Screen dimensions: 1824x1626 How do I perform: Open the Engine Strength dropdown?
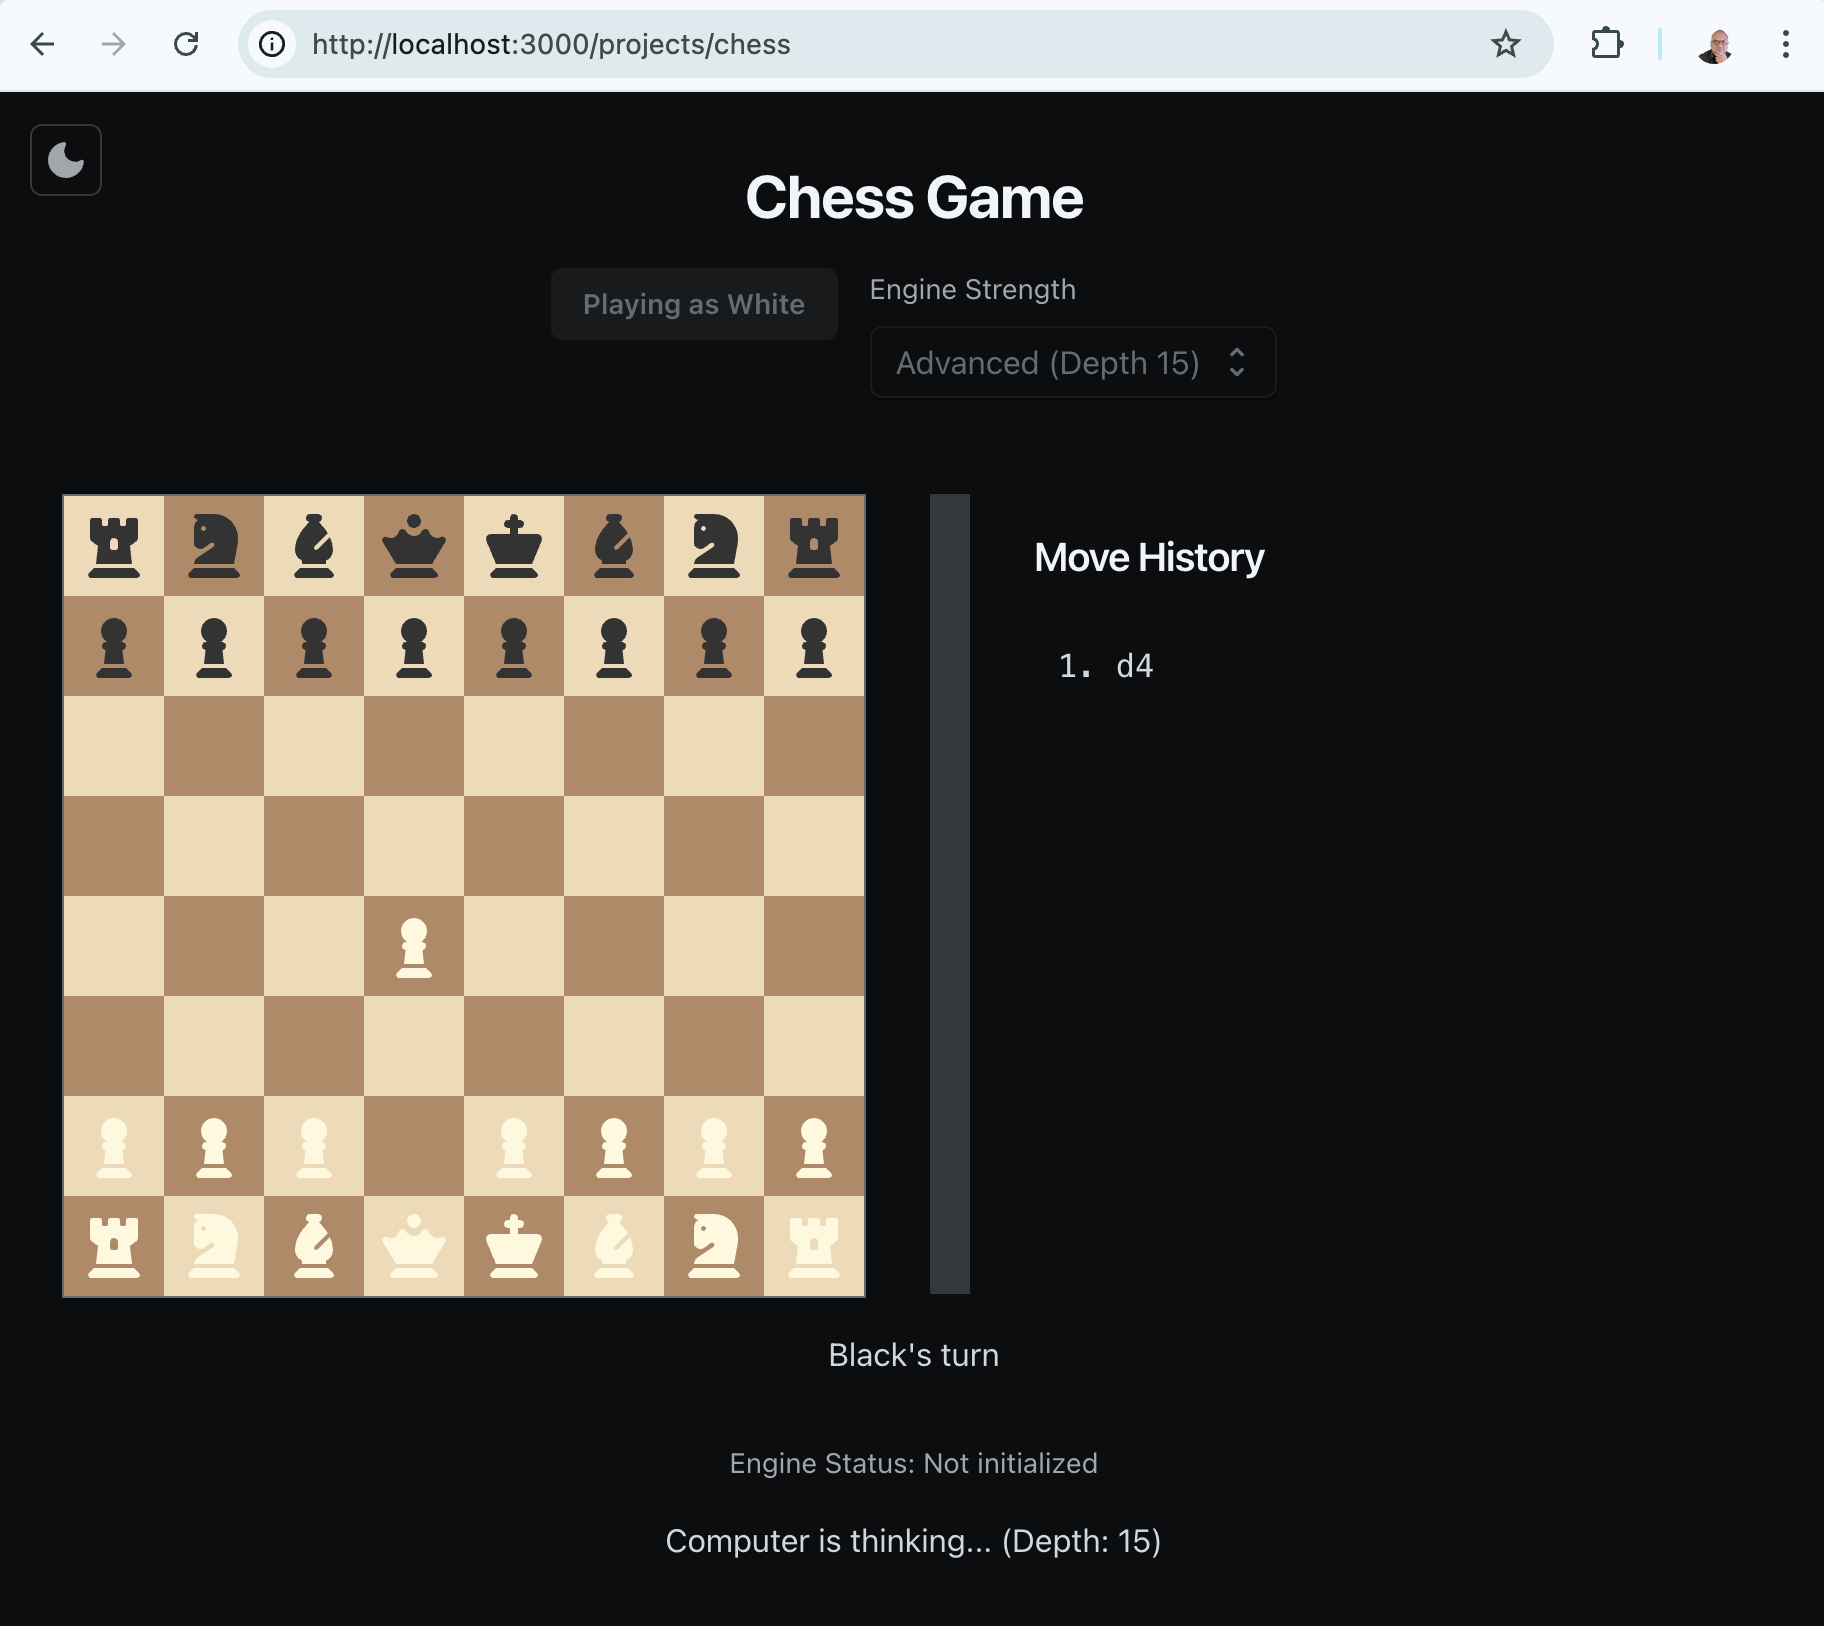tap(1072, 362)
